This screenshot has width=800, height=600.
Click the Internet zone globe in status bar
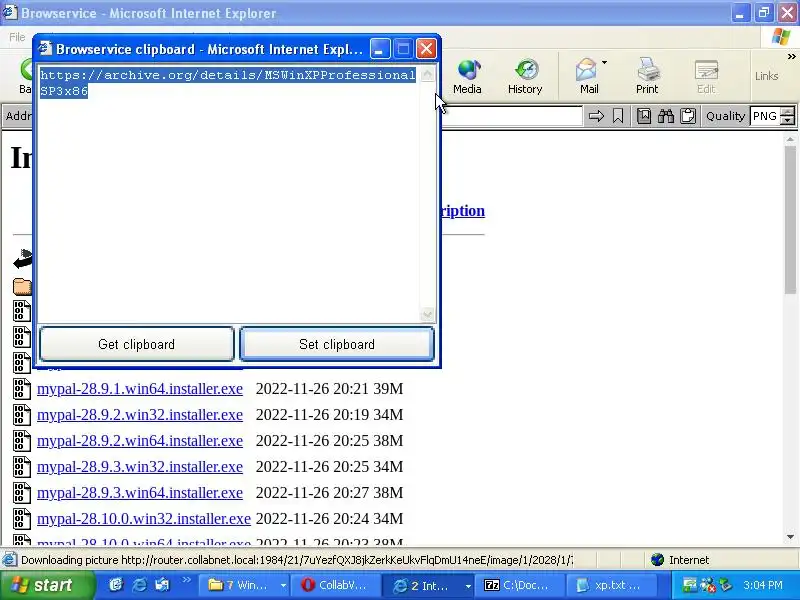coord(657,560)
